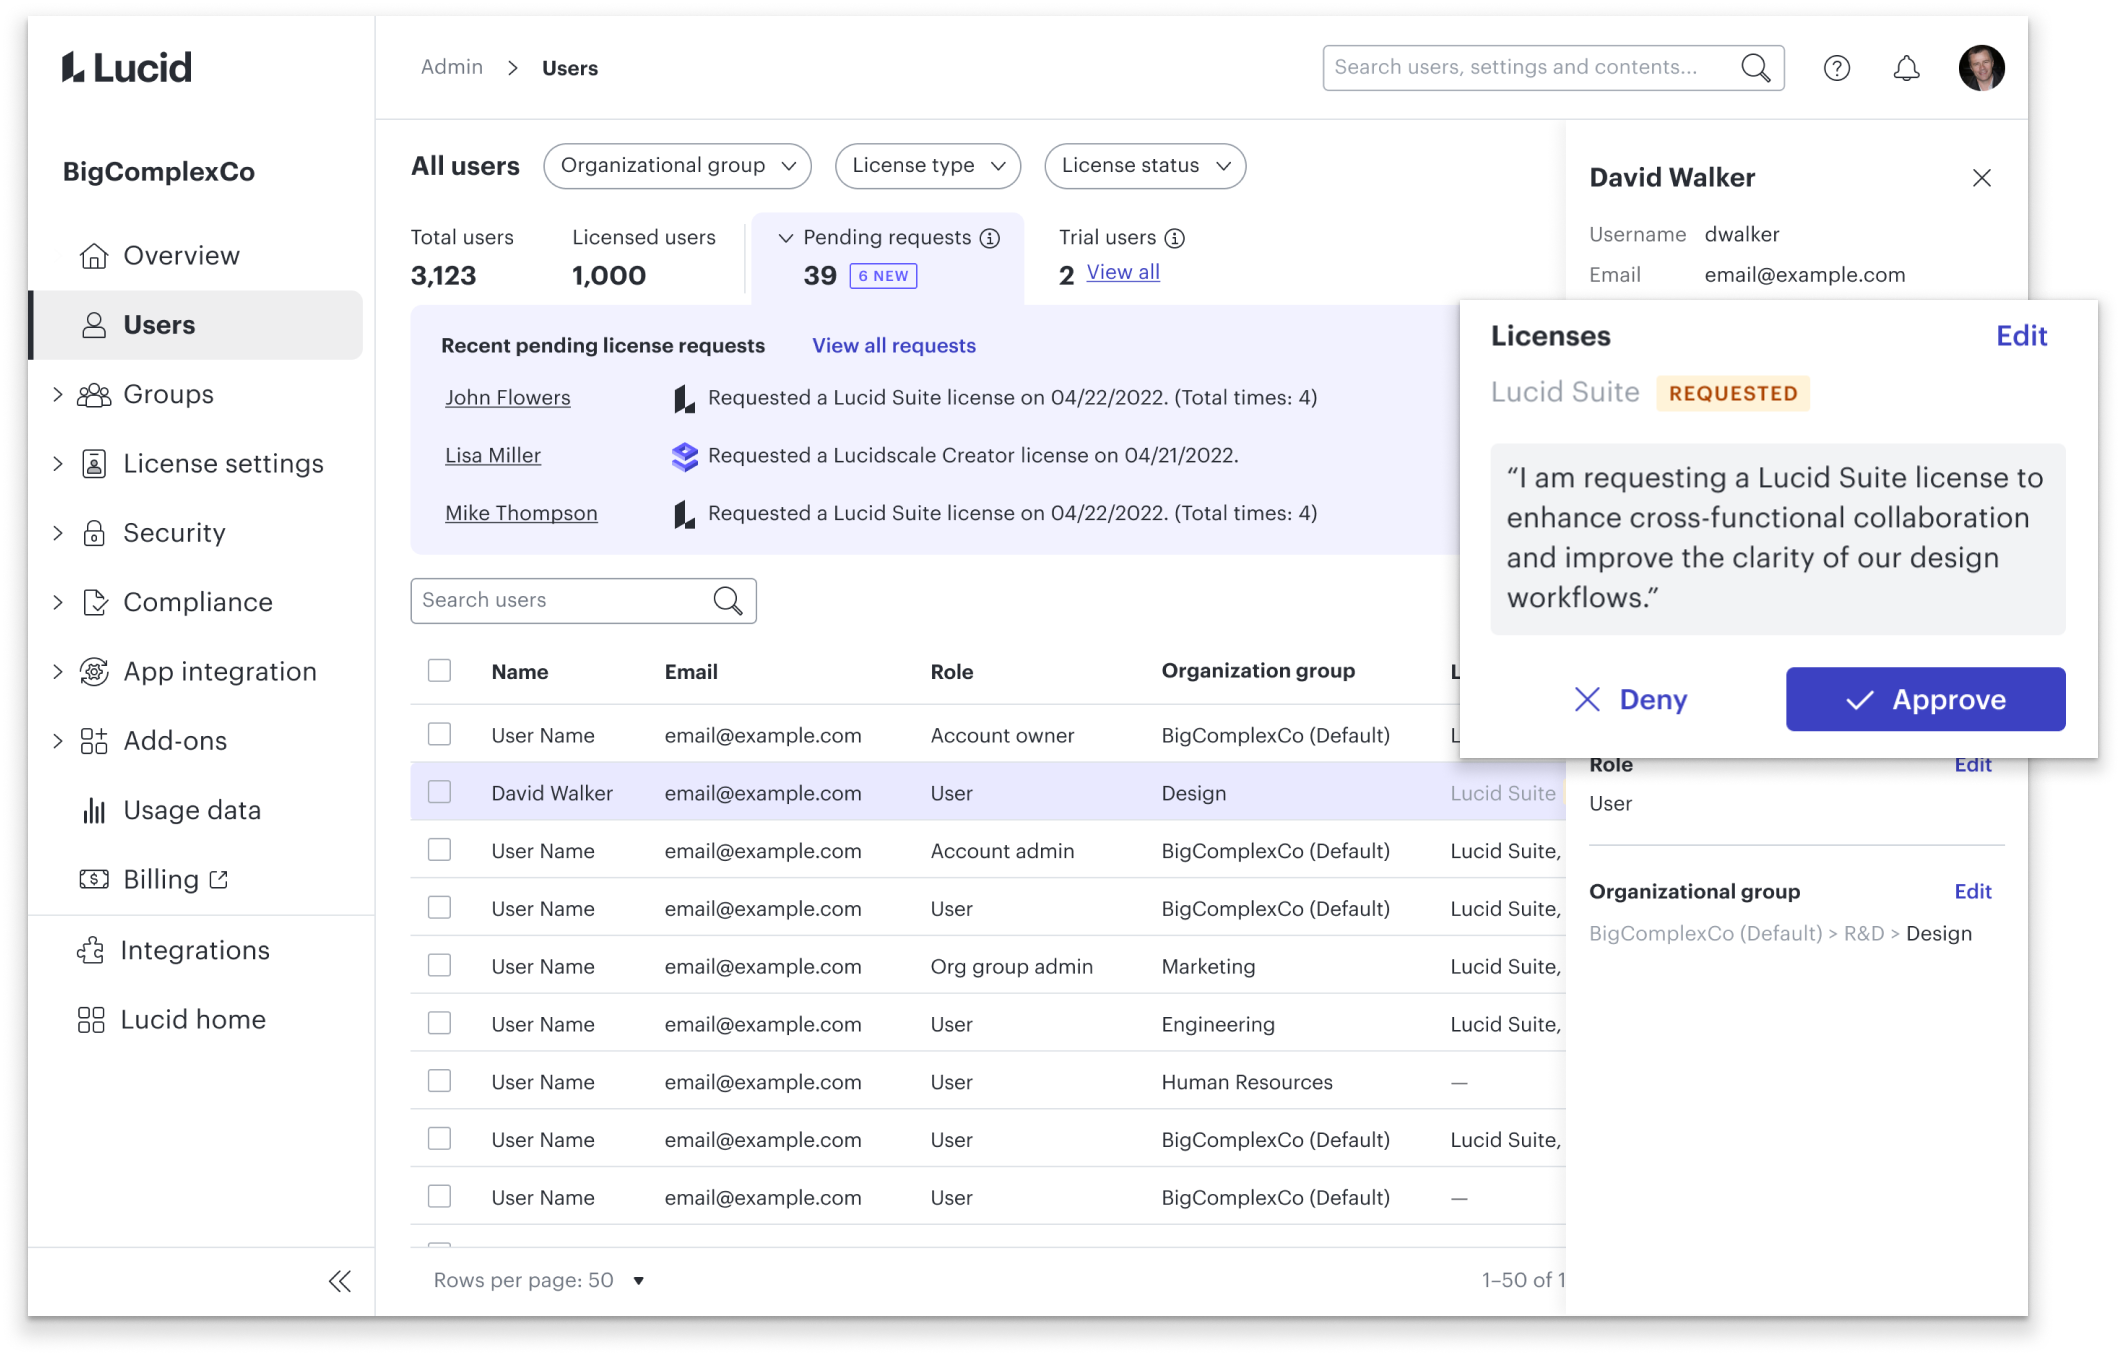
Task: Click the License settings badge icon
Action: tap(94, 464)
